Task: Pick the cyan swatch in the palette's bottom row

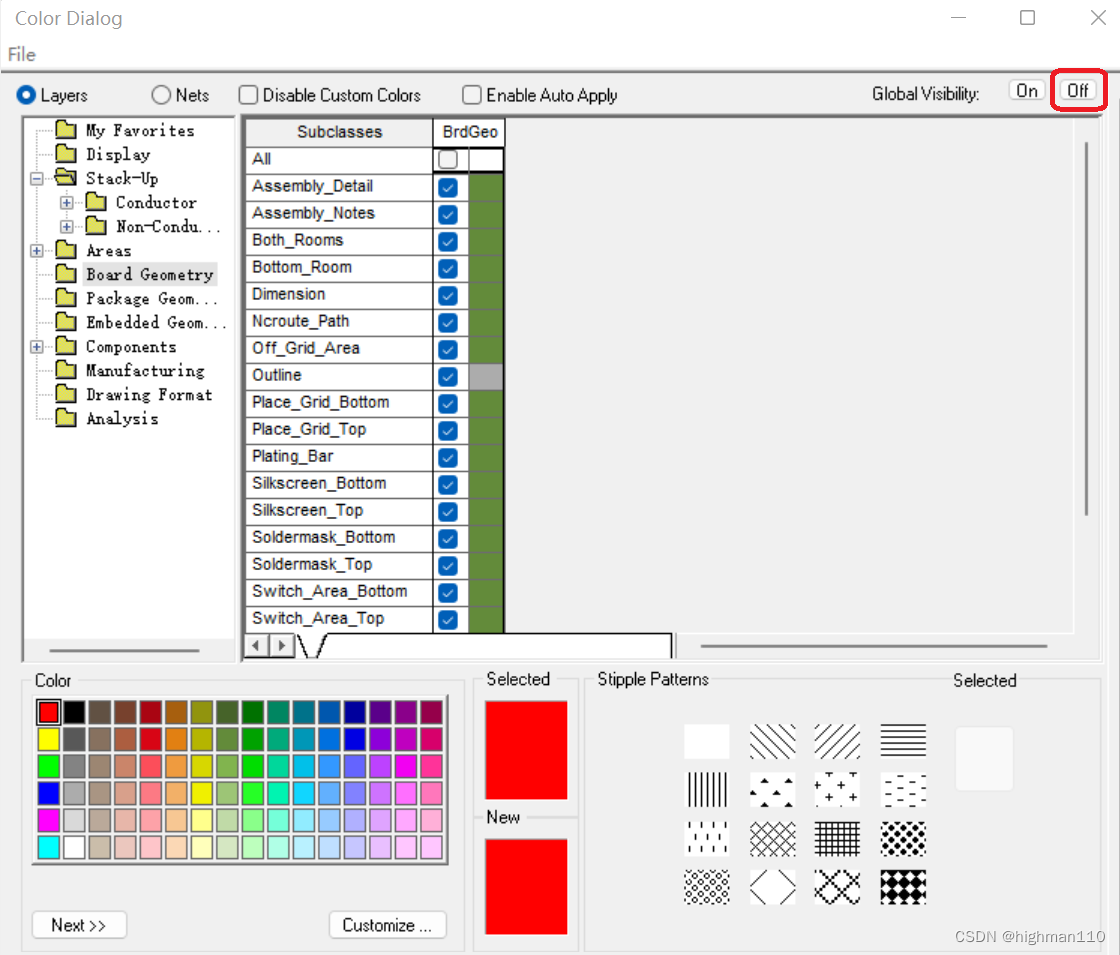Action: pyautogui.click(x=49, y=847)
